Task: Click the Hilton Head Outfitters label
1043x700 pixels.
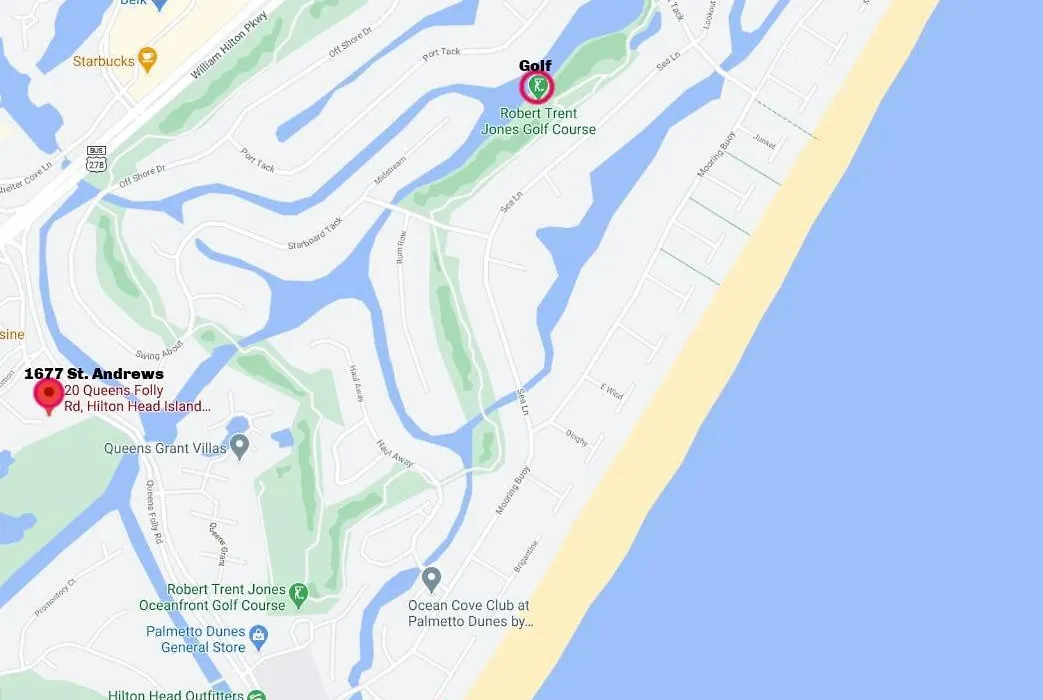Action: click(x=176, y=694)
